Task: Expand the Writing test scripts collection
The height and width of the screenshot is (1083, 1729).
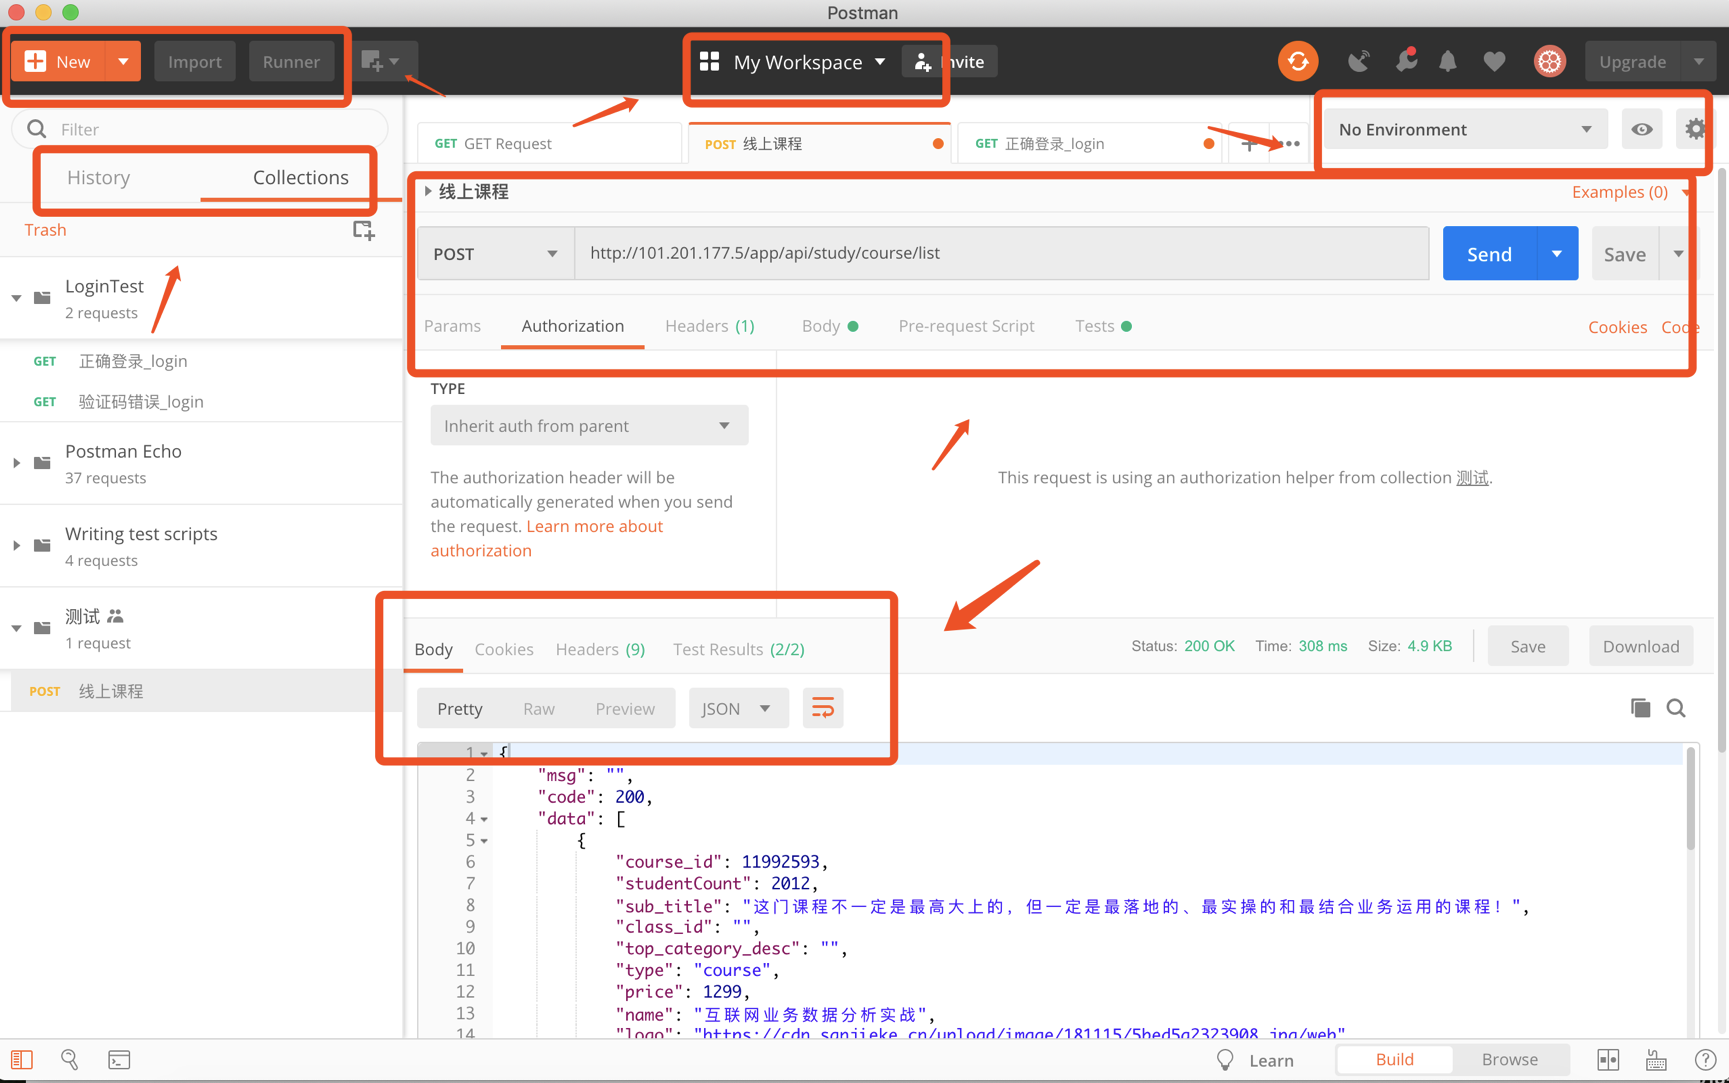Action: click(17, 546)
